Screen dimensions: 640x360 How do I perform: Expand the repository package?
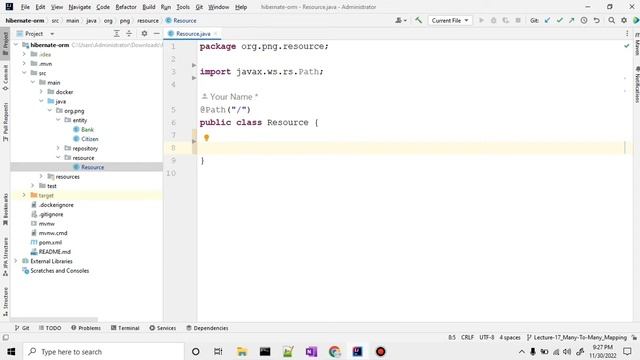[x=58, y=148]
